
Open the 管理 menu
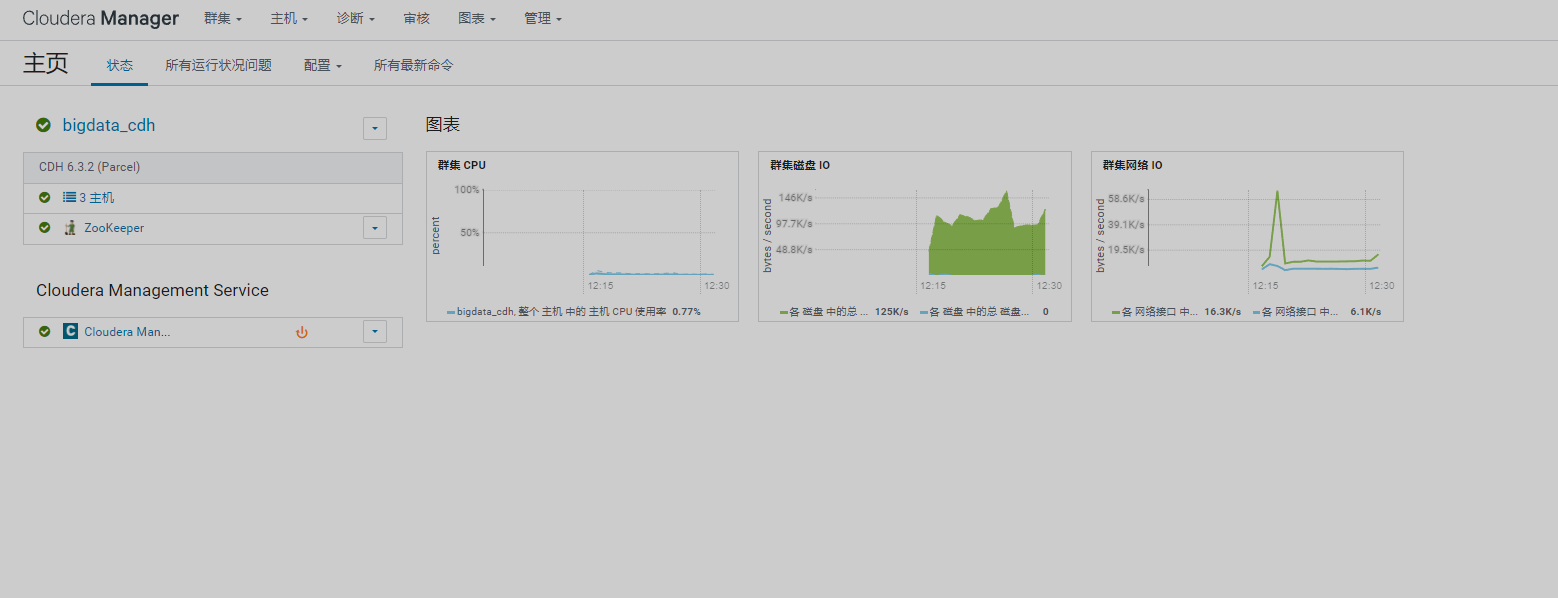pos(543,19)
